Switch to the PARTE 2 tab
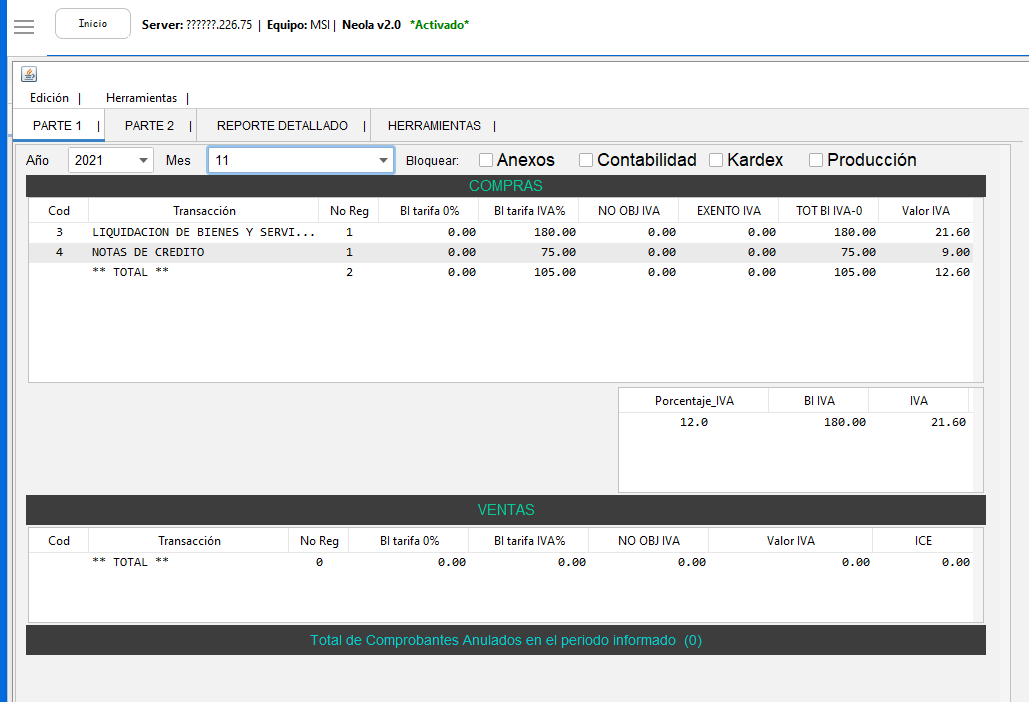The height and width of the screenshot is (702, 1029). 149,126
